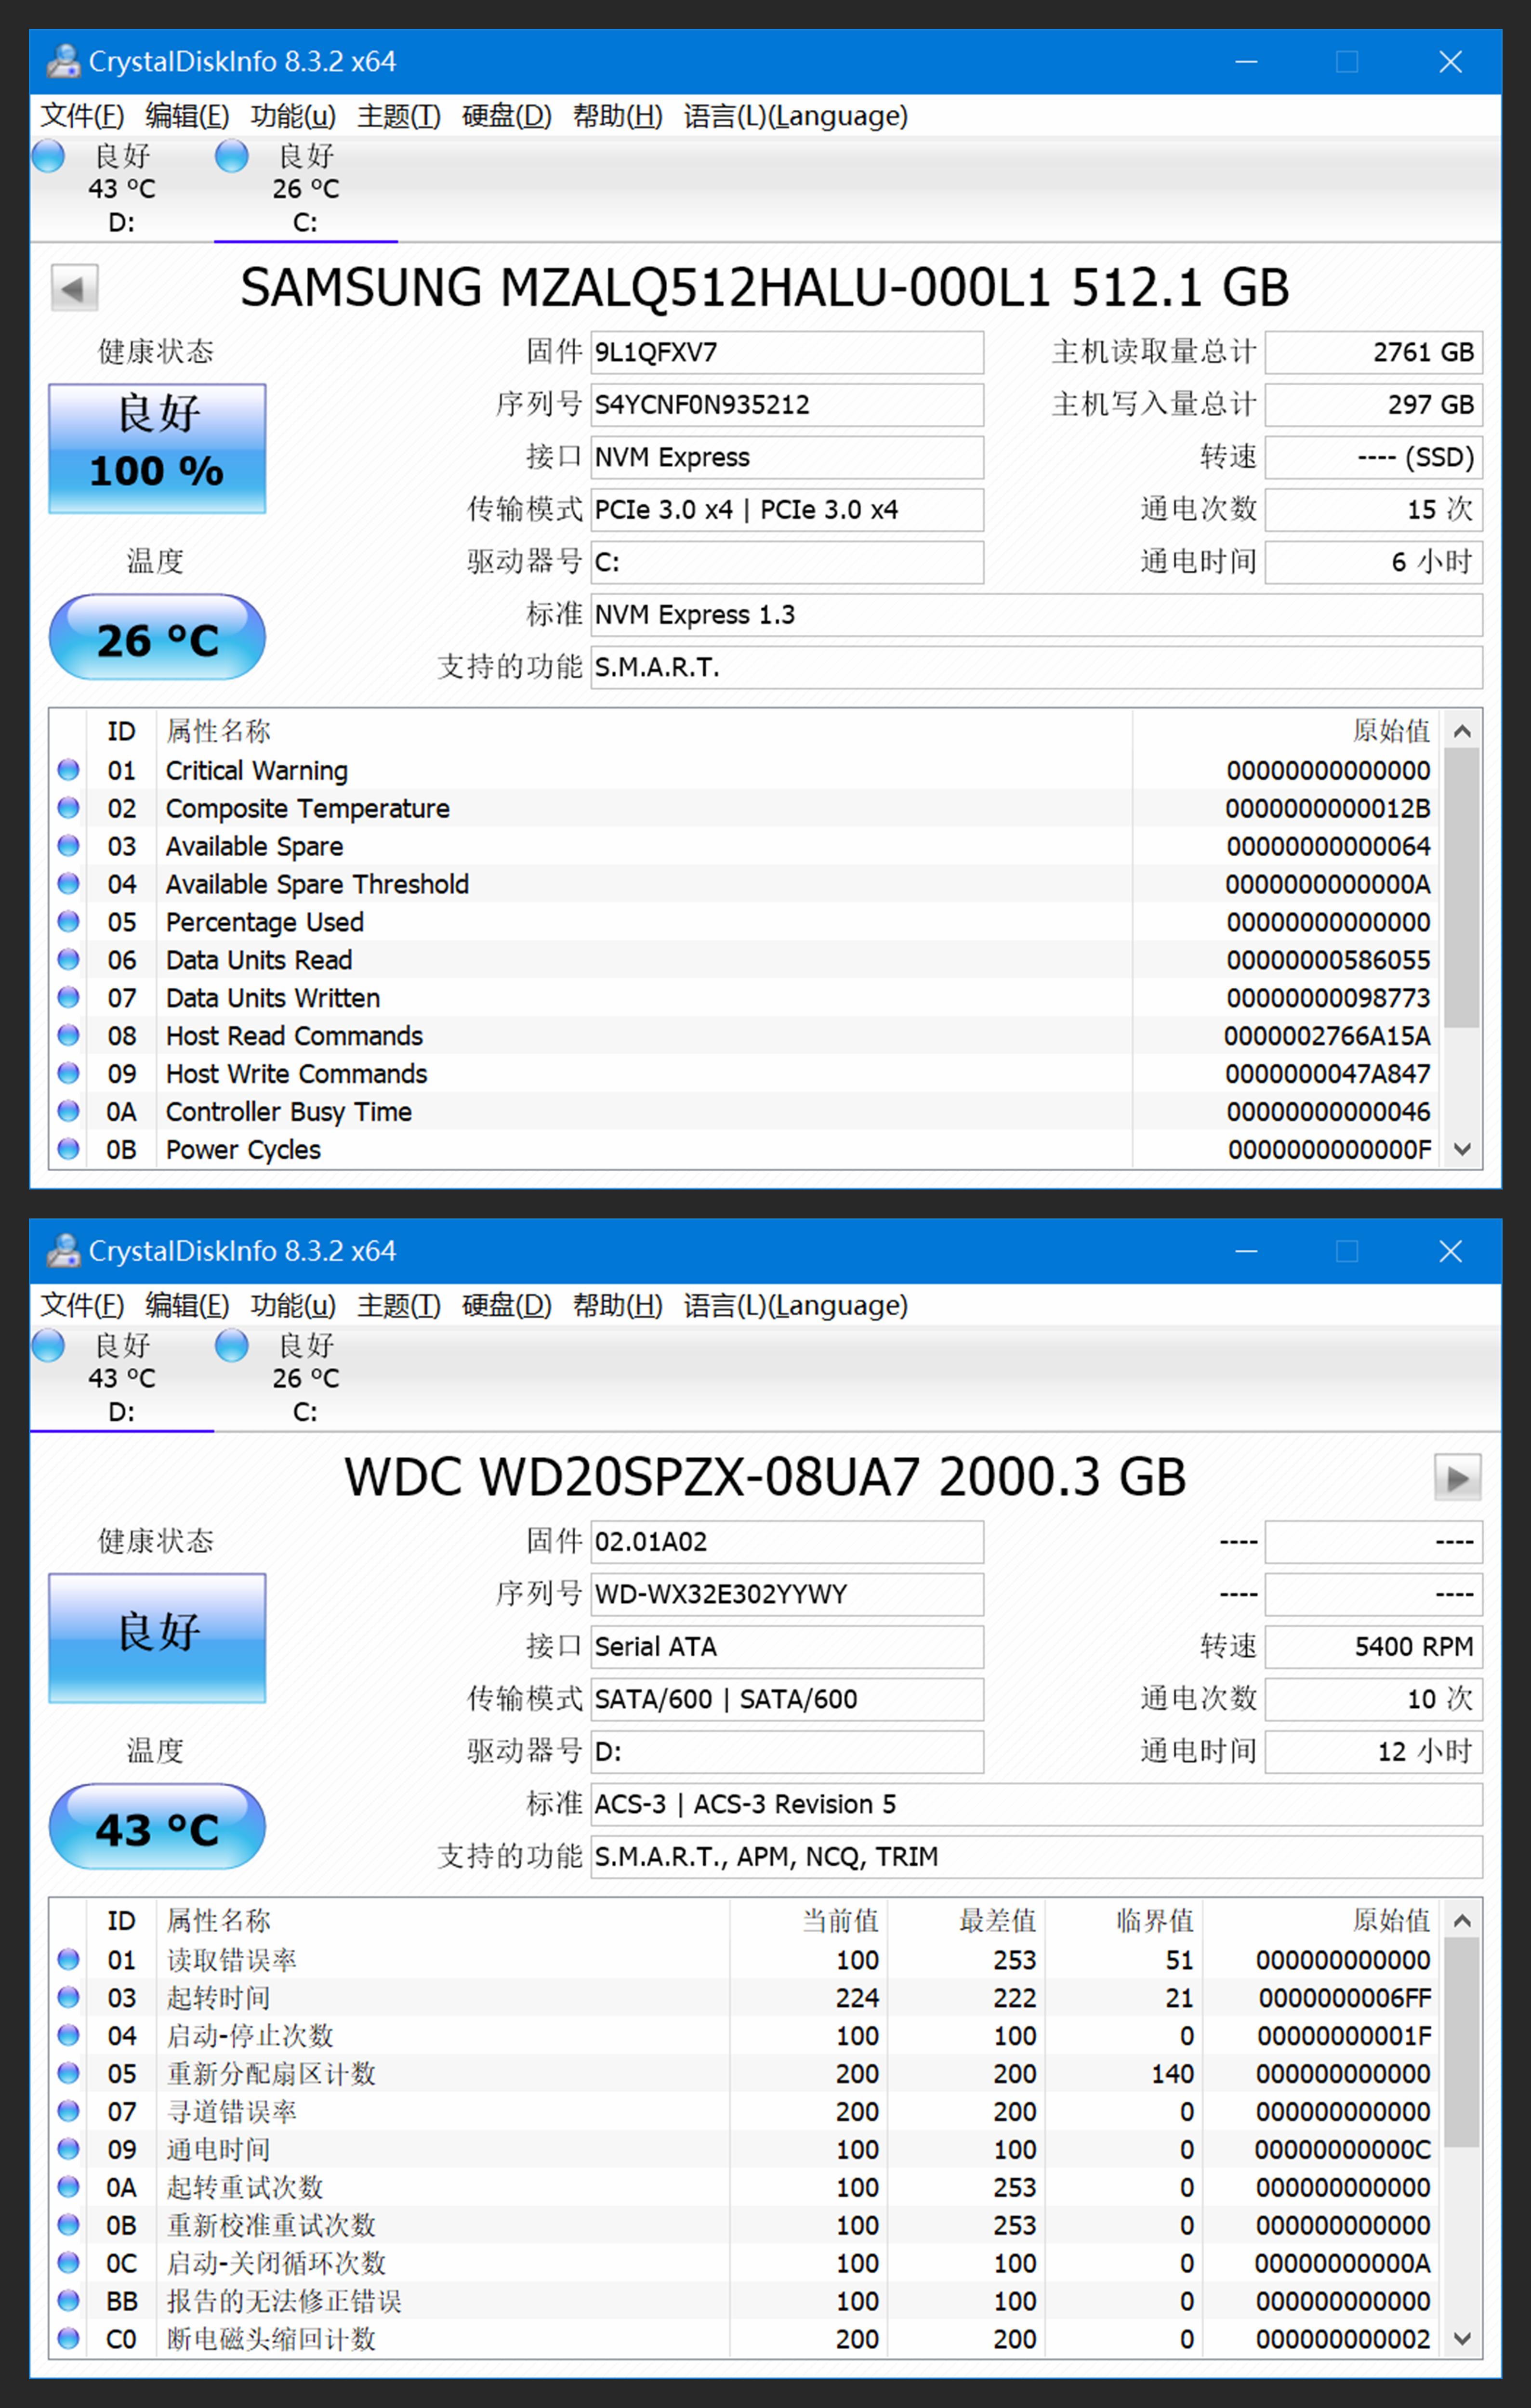Open the 文件(F) file menu
Screen dimensions: 1531x2408
click(x=82, y=116)
